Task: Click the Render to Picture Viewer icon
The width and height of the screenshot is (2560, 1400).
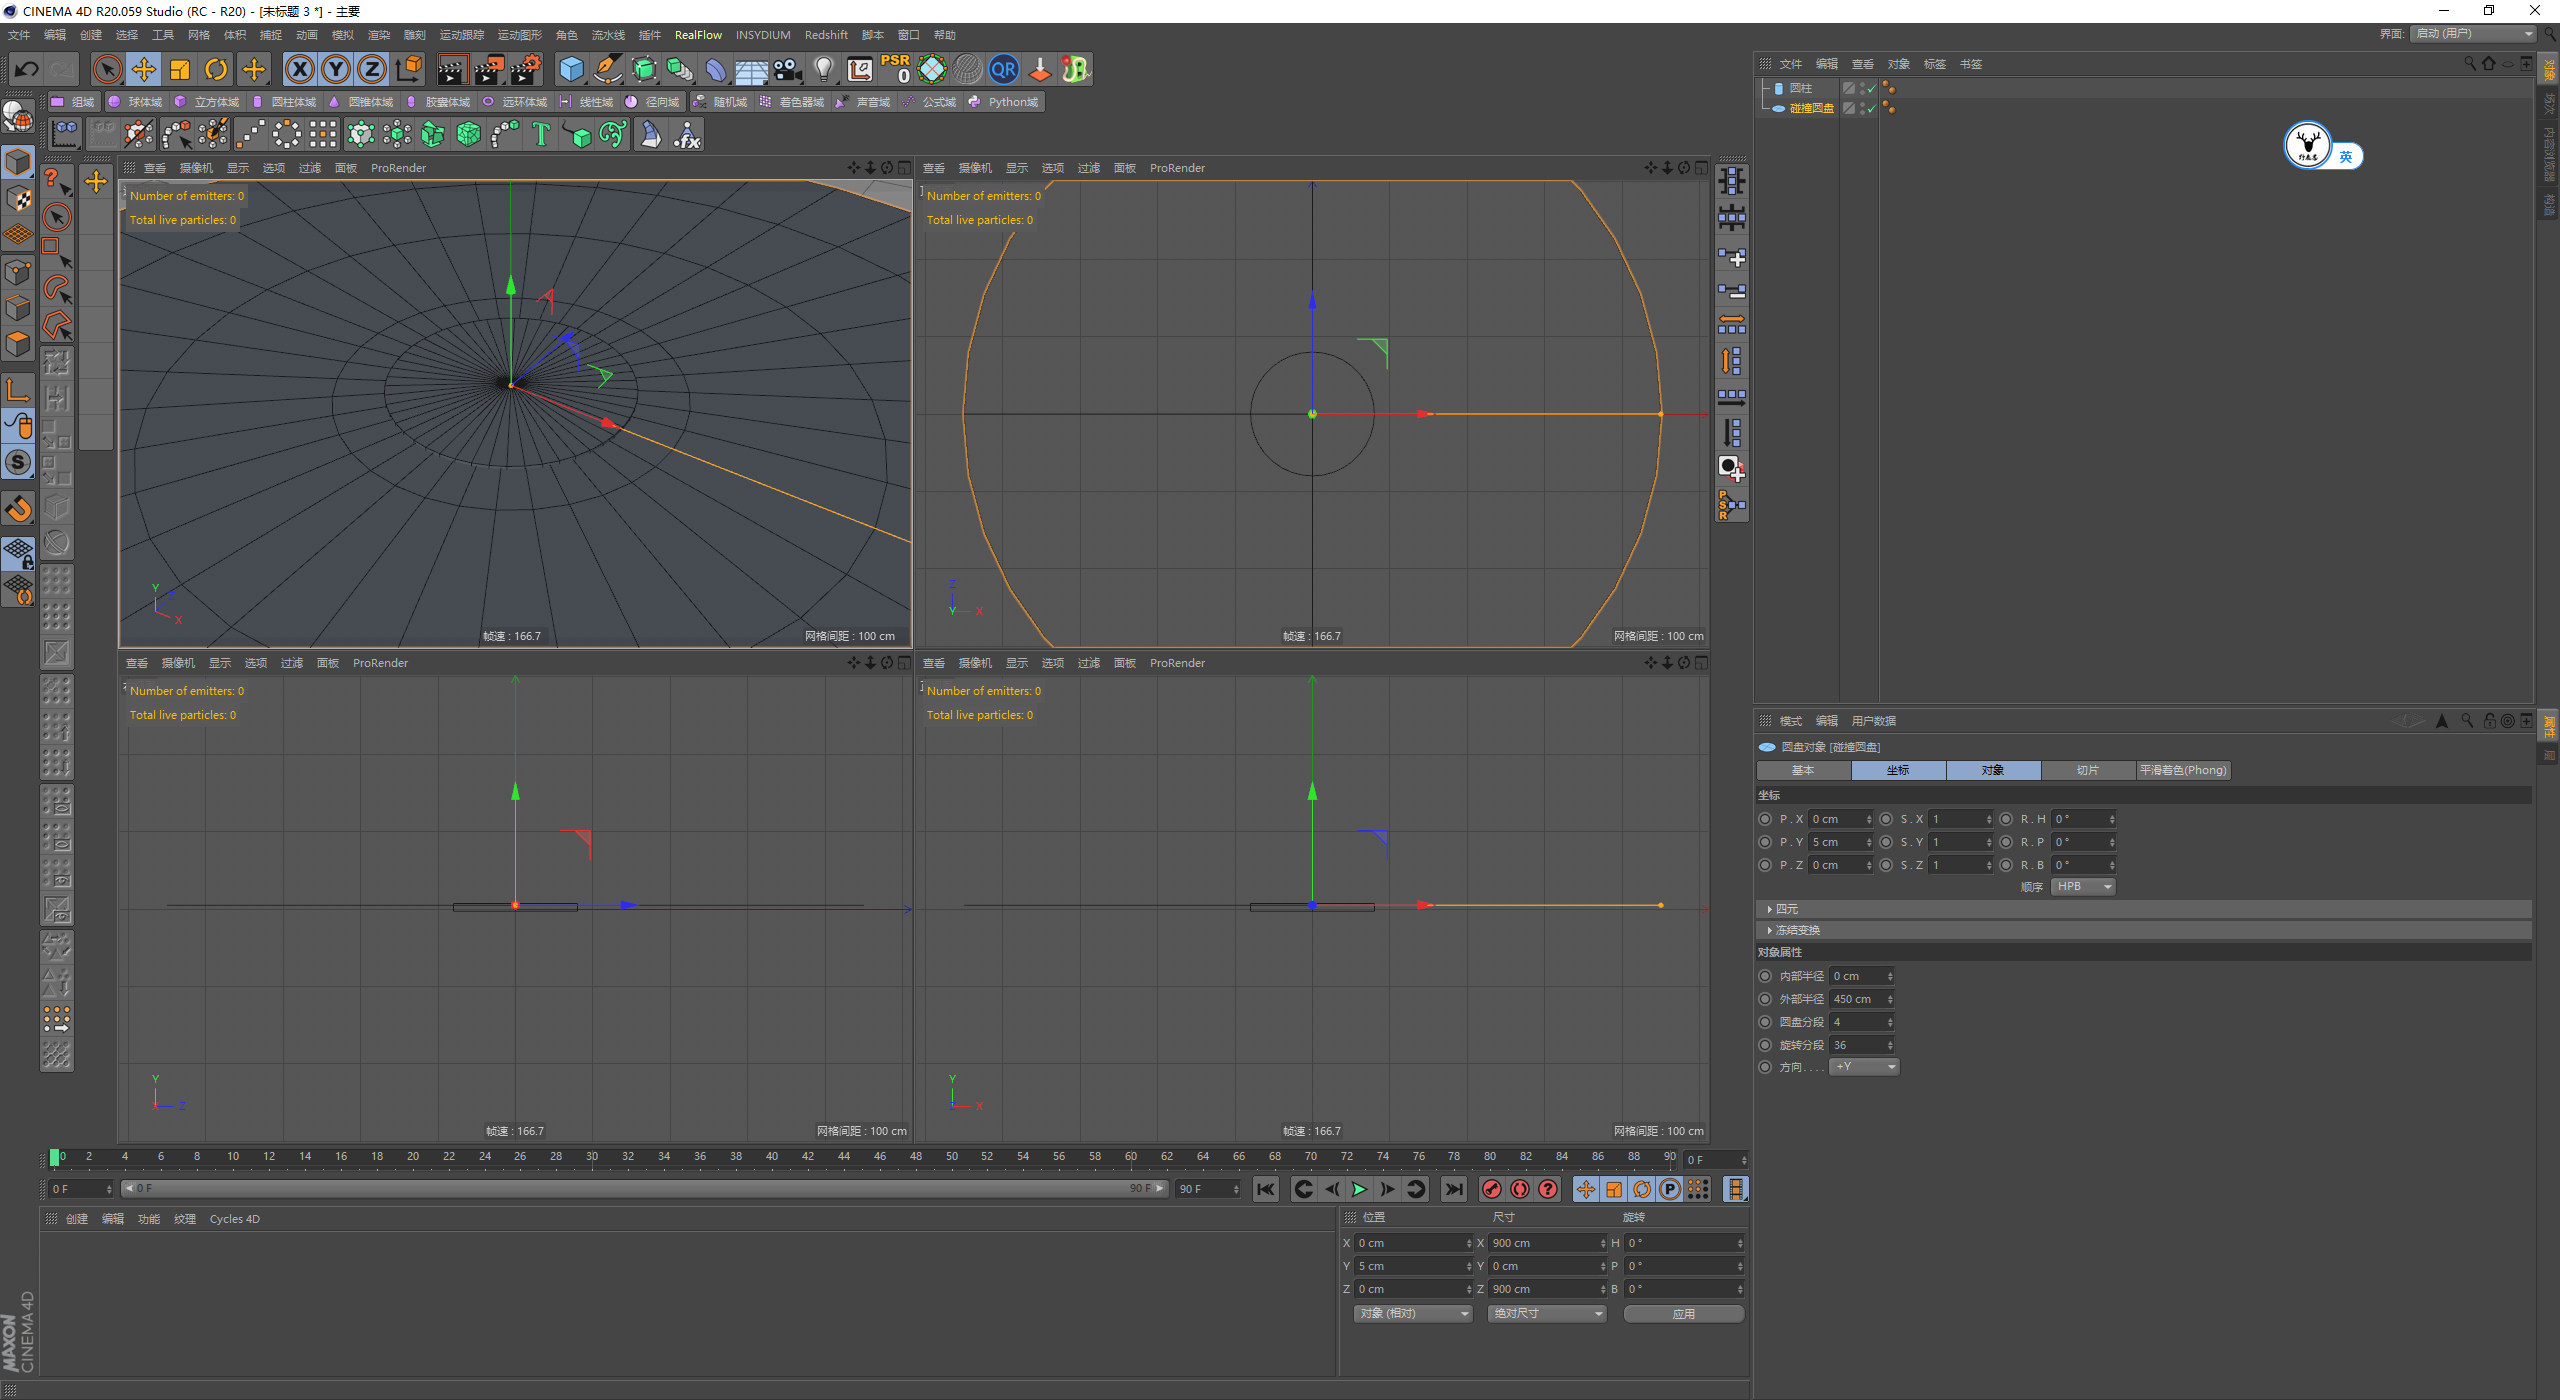Action: 489,69
